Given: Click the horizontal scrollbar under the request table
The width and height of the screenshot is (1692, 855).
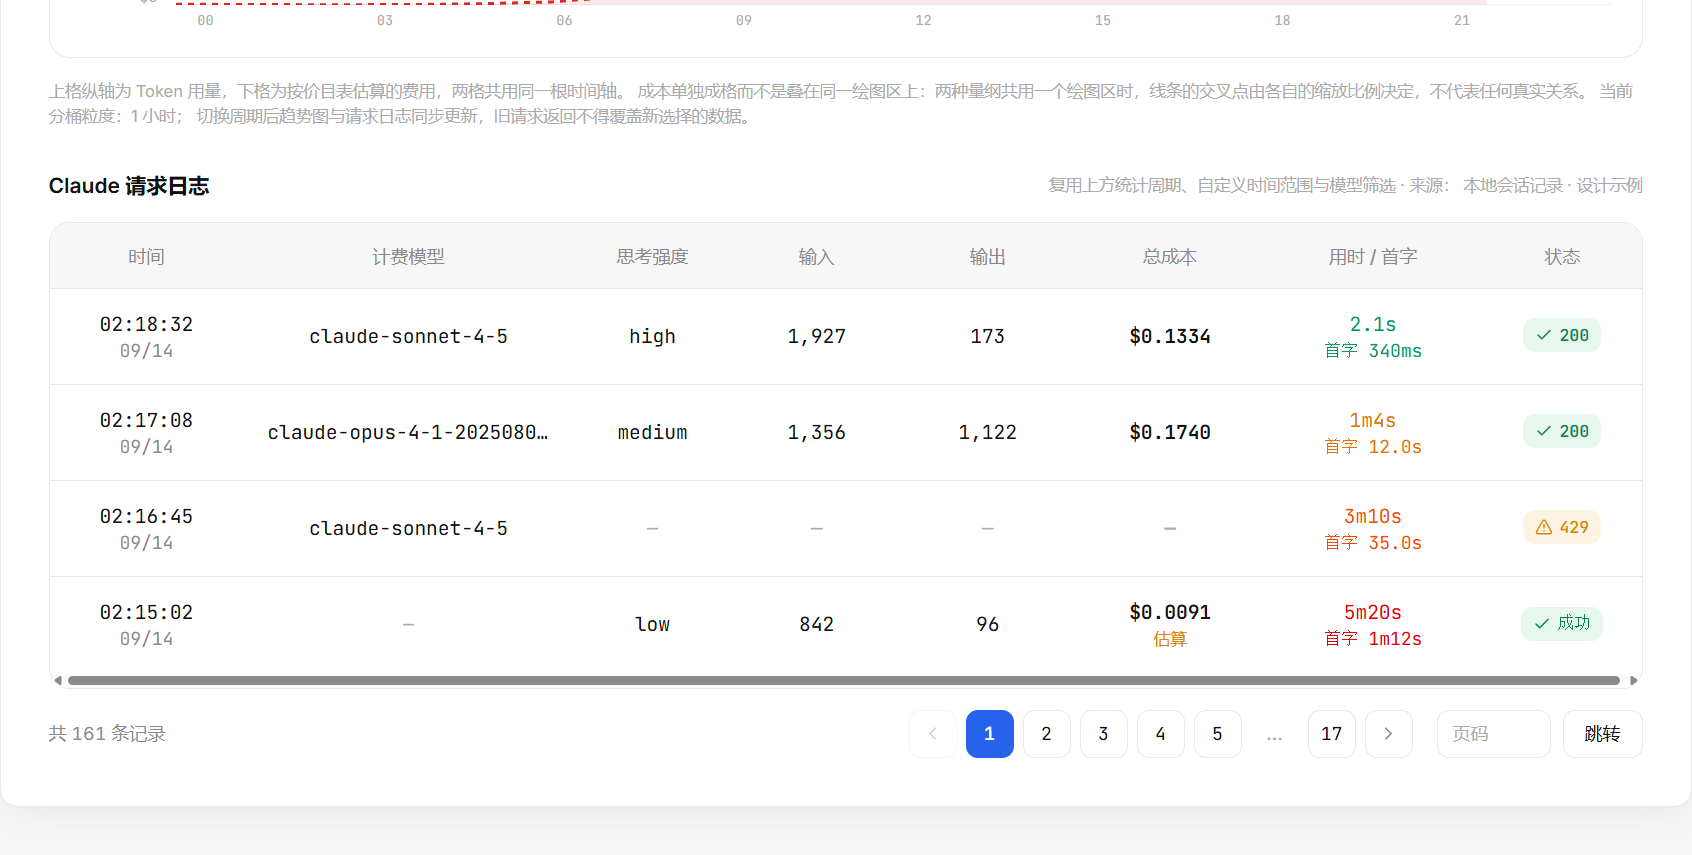Looking at the screenshot, I should pyautogui.click(x=844, y=681).
